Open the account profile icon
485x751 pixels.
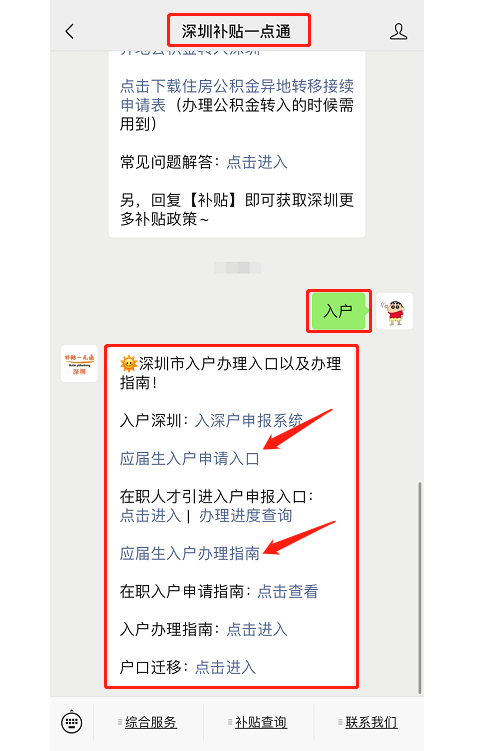pyautogui.click(x=398, y=32)
